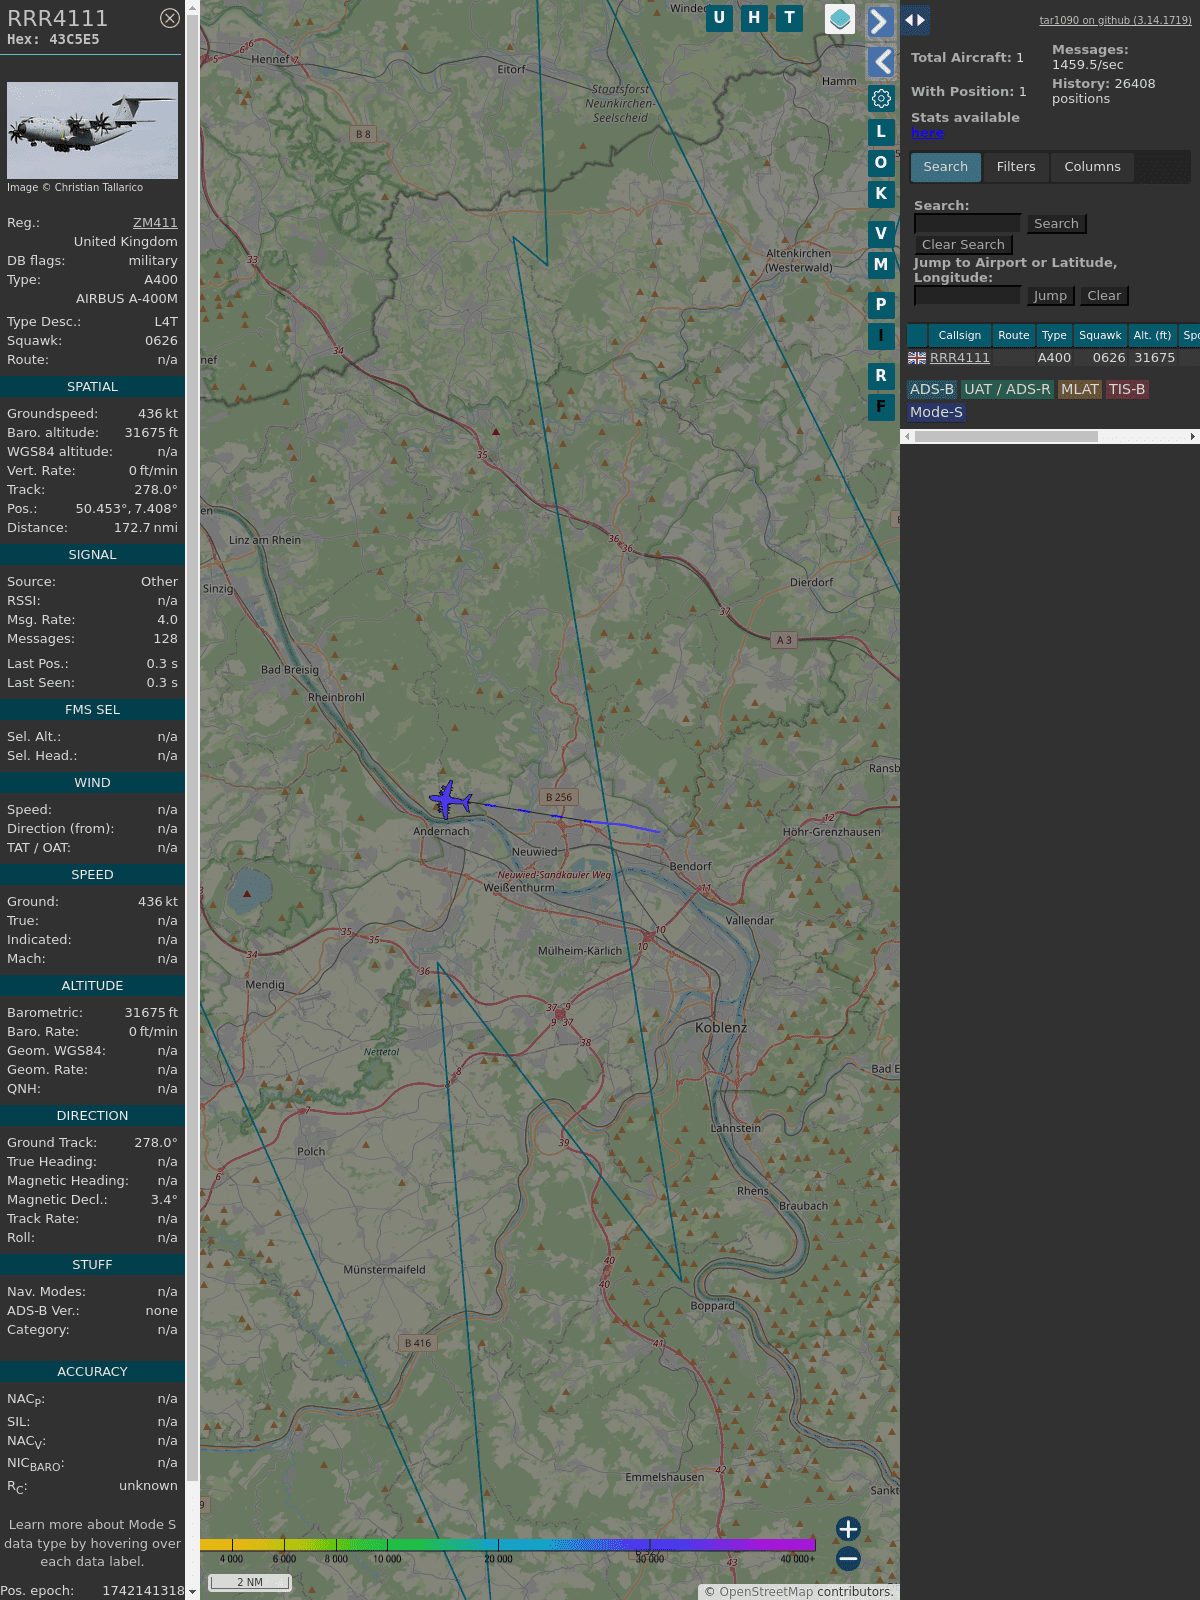This screenshot has height=1600, width=1200.
Task: Focus the Search text input field
Action: [x=968, y=223]
